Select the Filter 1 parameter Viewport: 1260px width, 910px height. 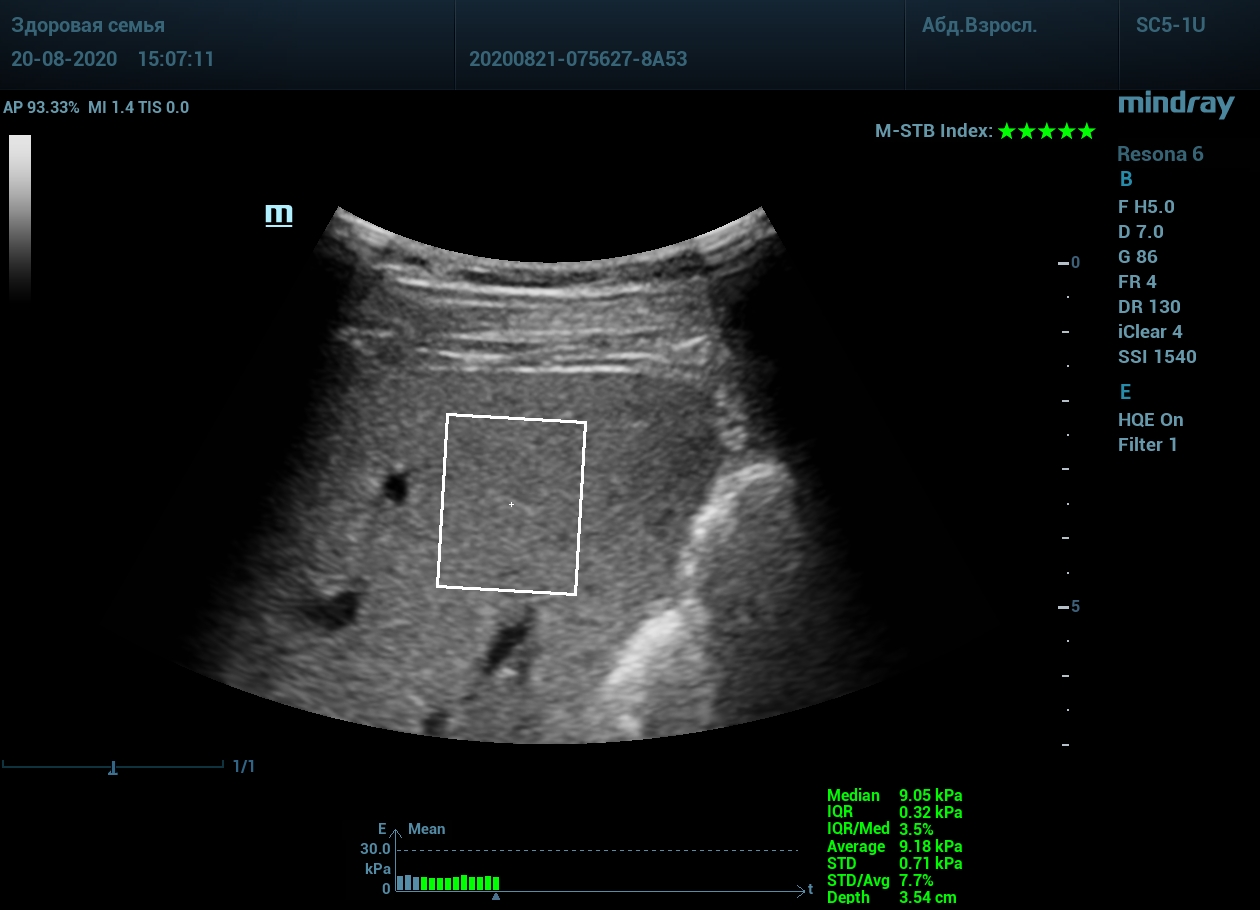click(1147, 445)
